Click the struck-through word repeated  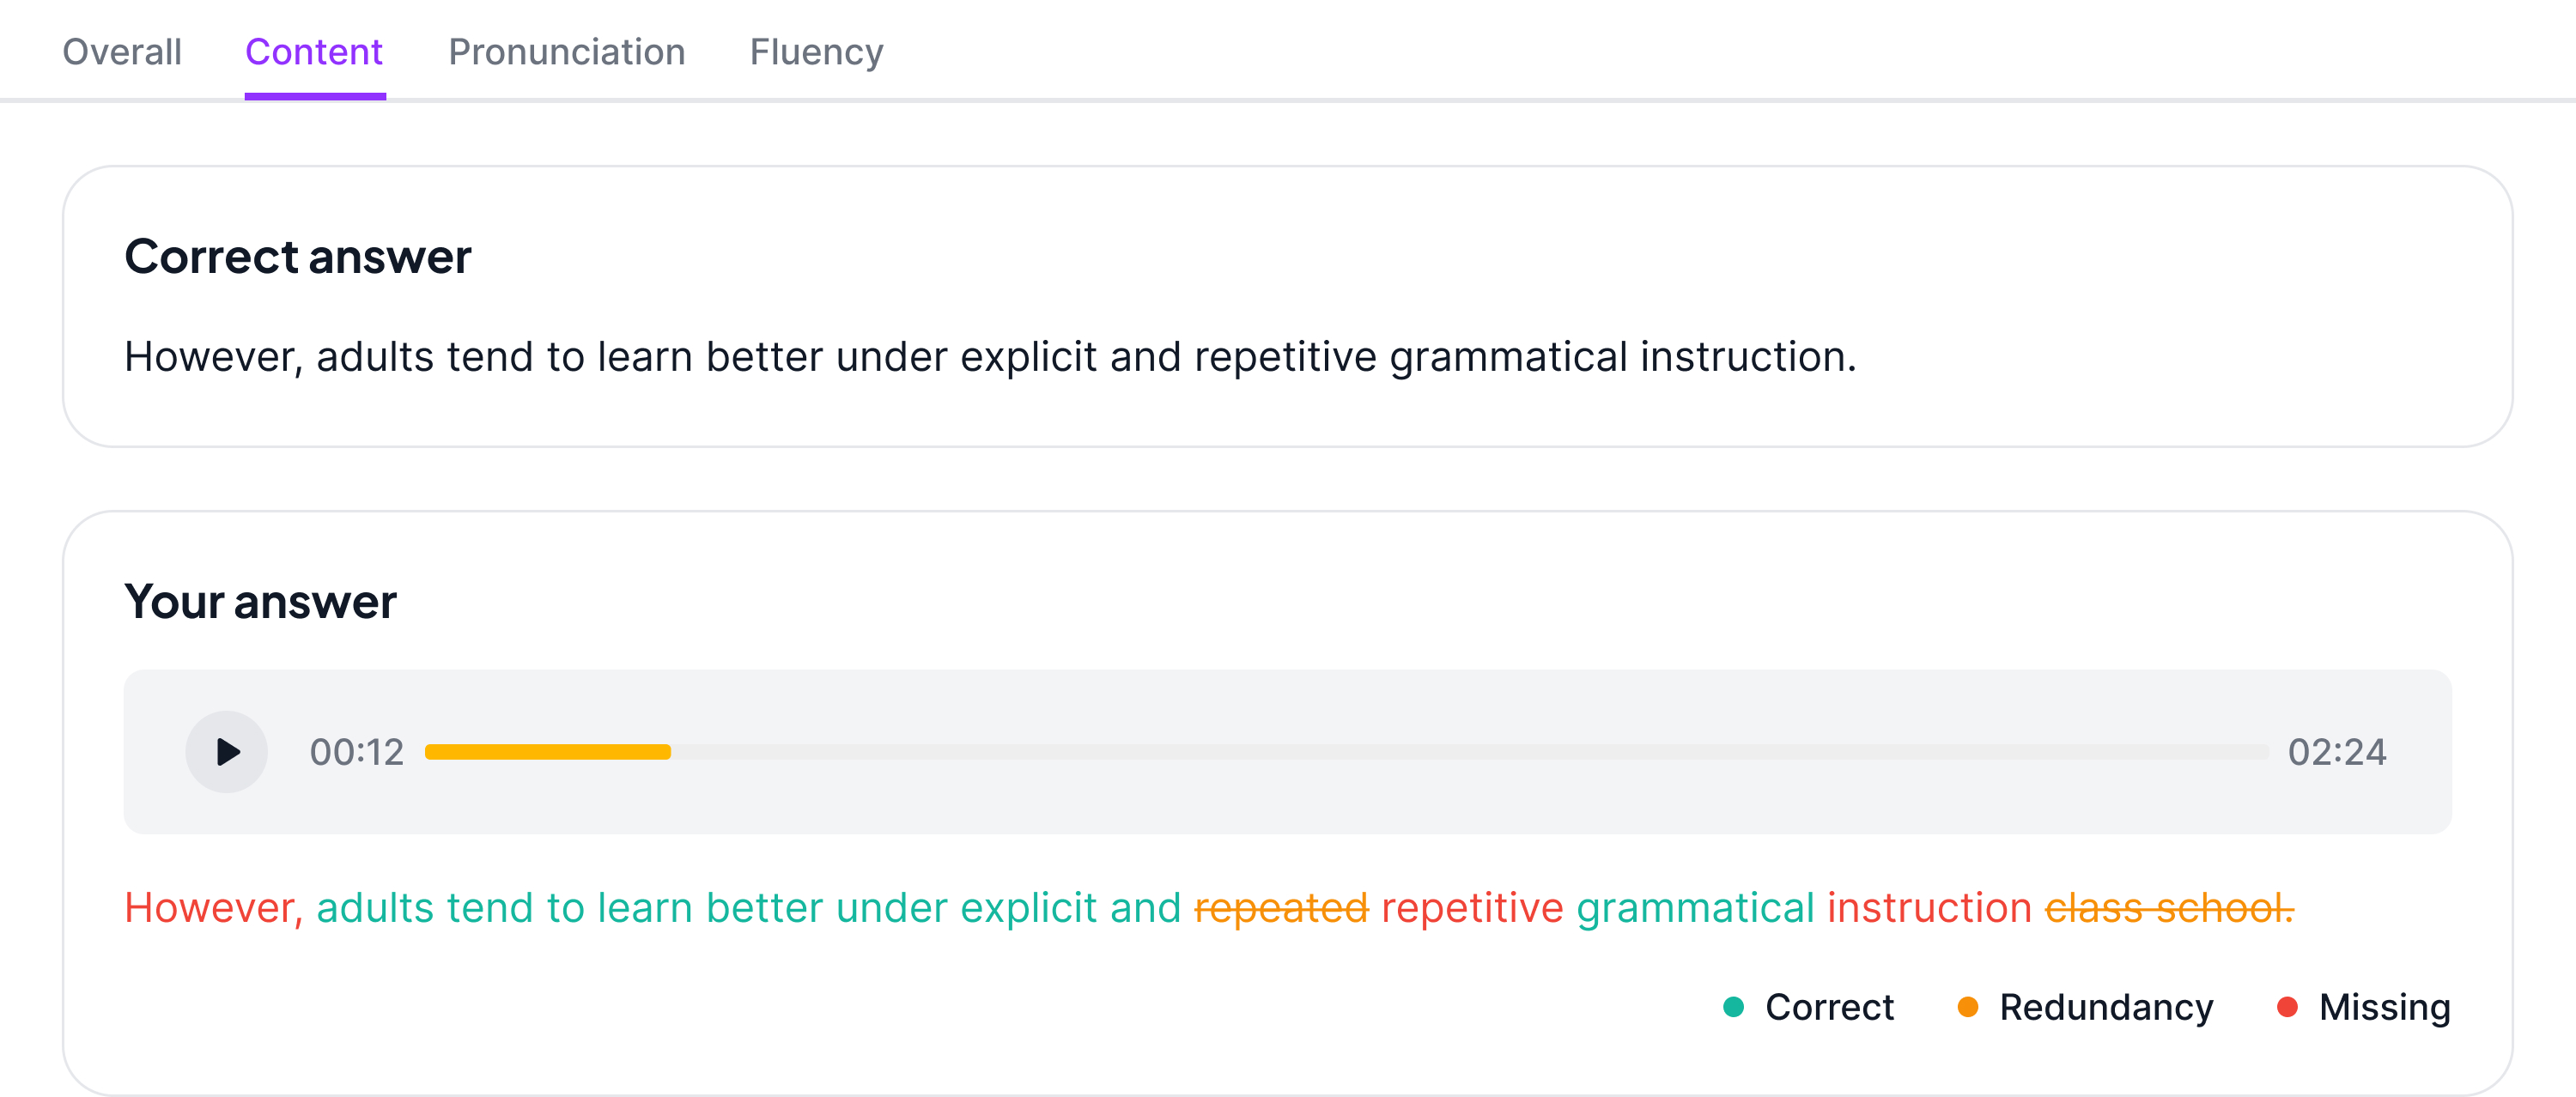tap(1281, 909)
